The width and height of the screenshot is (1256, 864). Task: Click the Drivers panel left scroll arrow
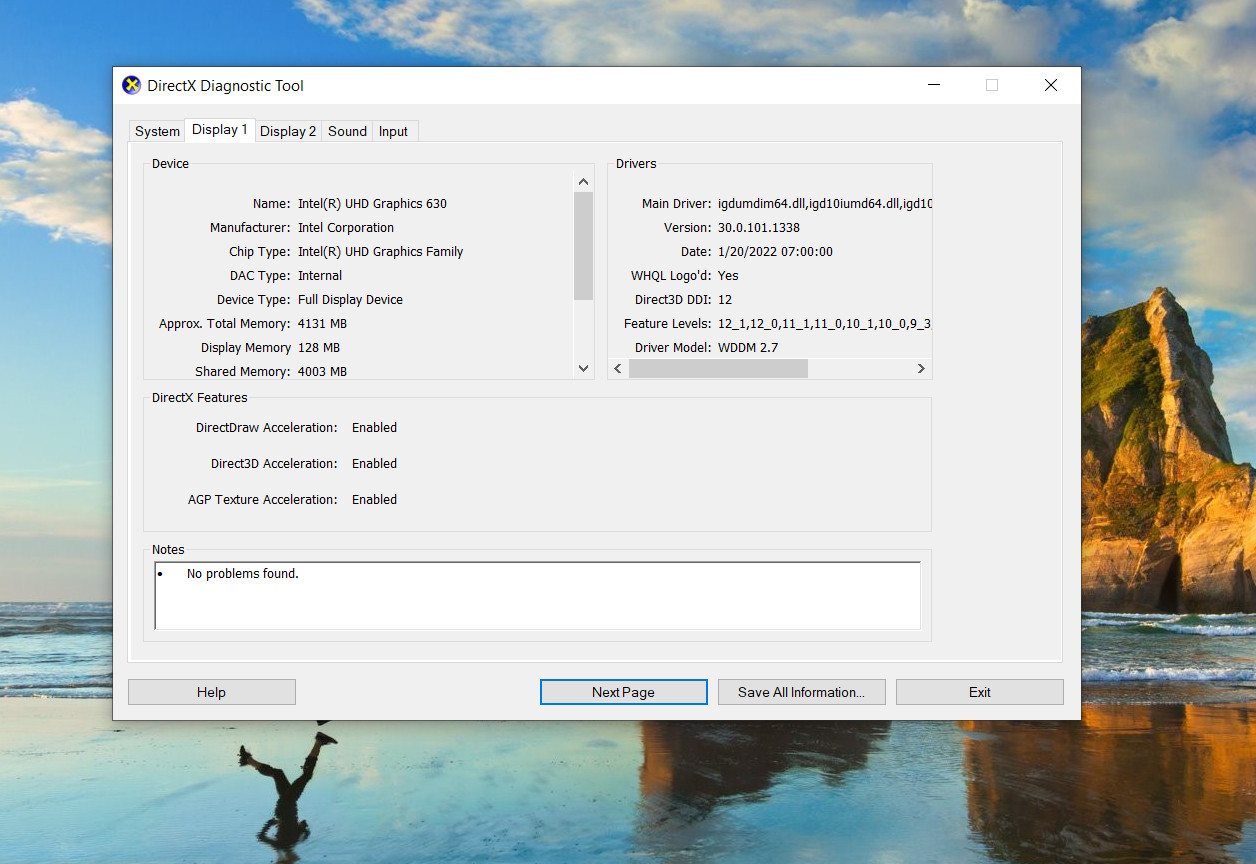click(x=618, y=369)
